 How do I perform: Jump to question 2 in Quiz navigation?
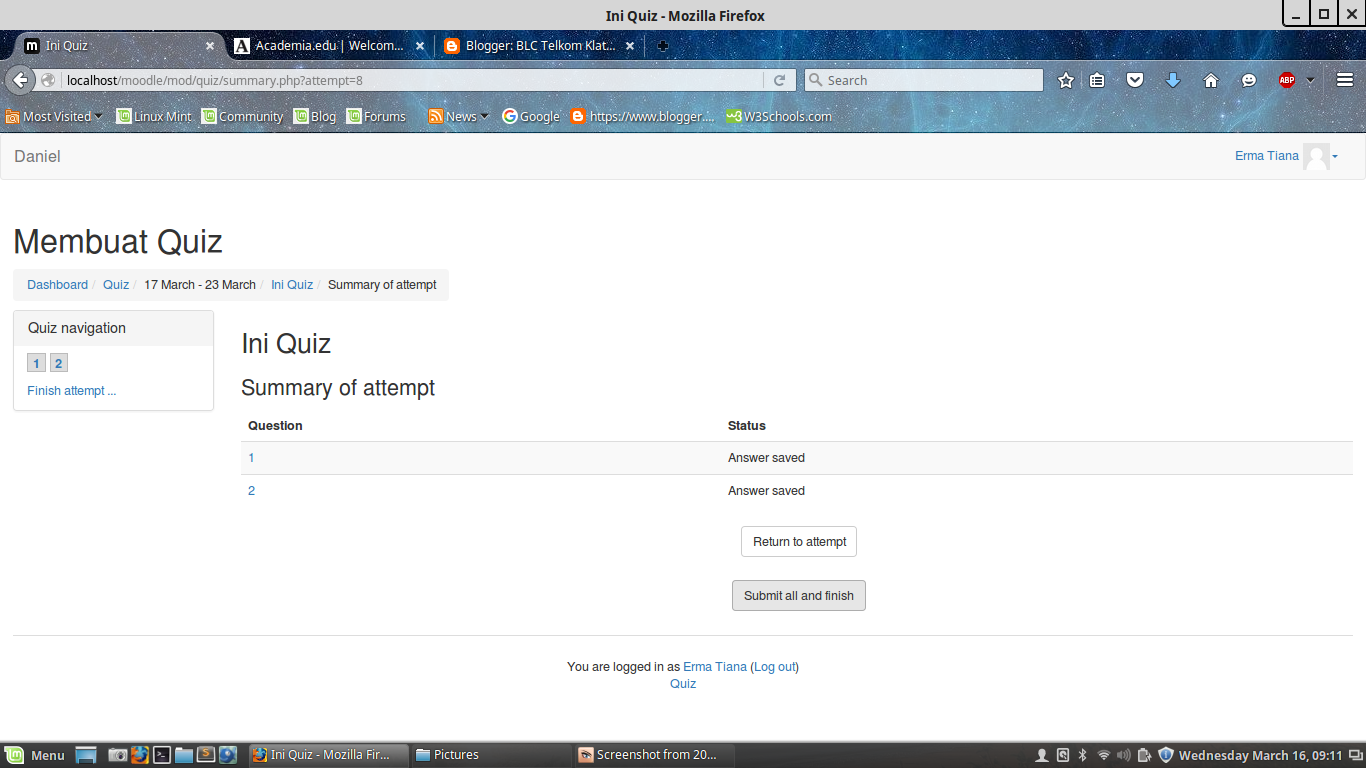tap(59, 363)
